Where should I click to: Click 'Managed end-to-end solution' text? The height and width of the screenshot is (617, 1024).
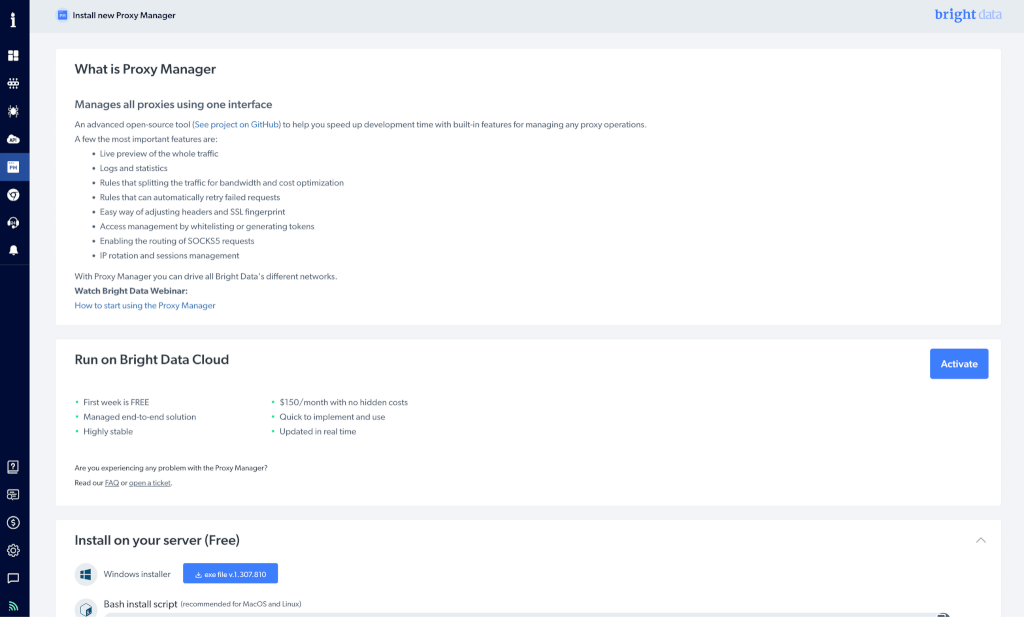(x=139, y=417)
